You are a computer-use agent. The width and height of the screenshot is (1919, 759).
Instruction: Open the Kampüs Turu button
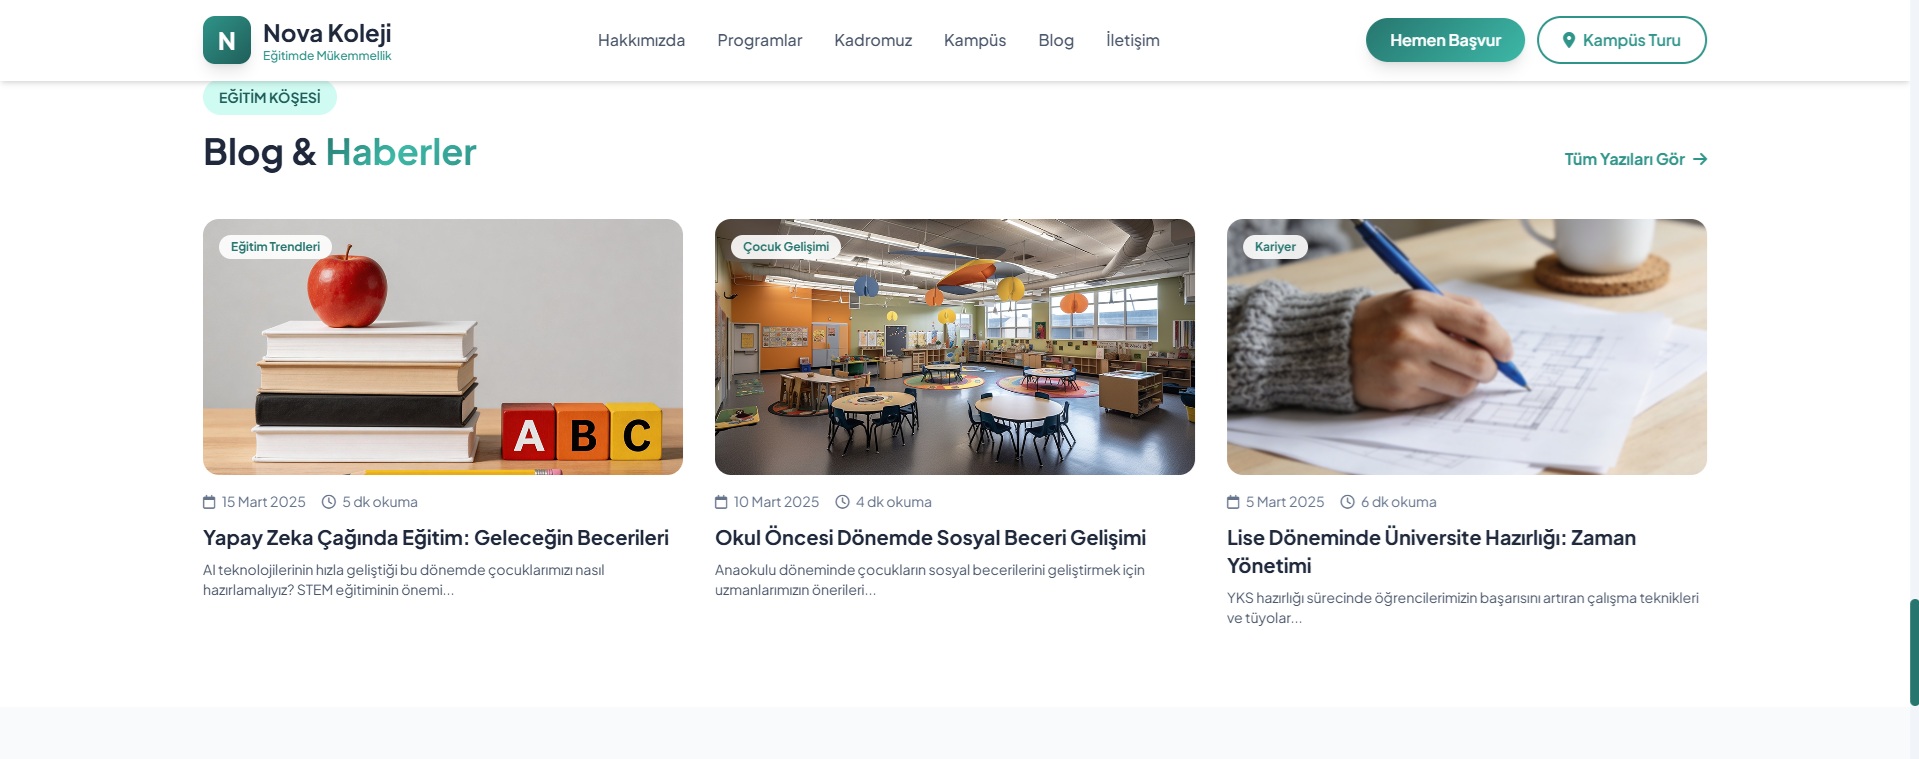pyautogui.click(x=1621, y=40)
